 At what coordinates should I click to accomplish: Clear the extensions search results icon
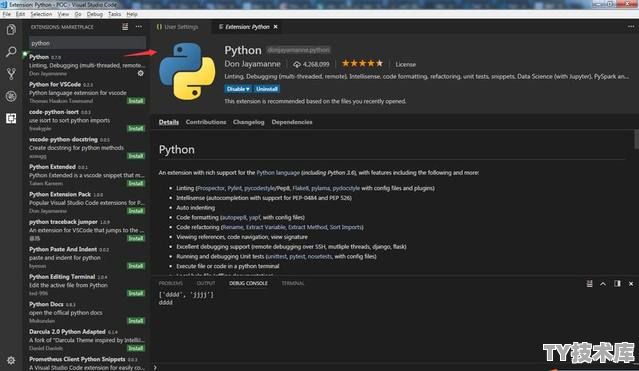point(125,27)
